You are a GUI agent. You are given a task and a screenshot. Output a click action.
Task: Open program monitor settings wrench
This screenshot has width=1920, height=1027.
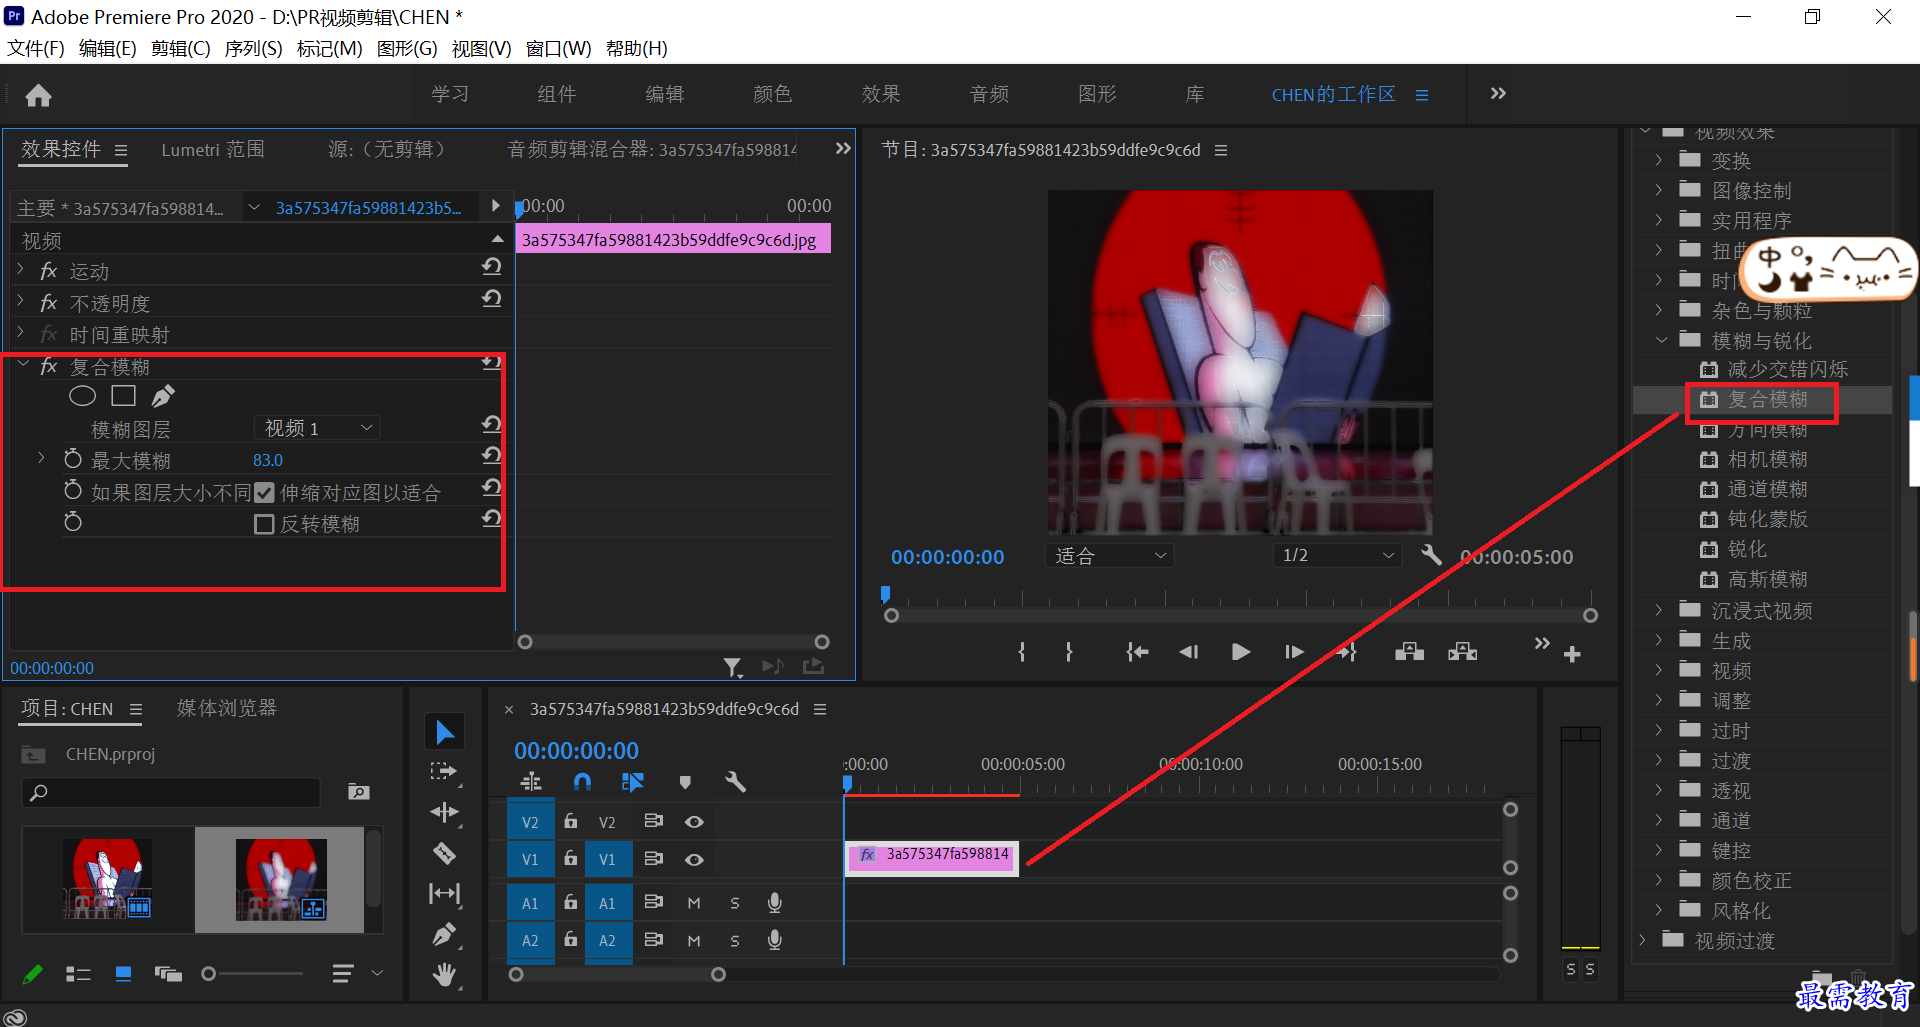[x=1431, y=555]
